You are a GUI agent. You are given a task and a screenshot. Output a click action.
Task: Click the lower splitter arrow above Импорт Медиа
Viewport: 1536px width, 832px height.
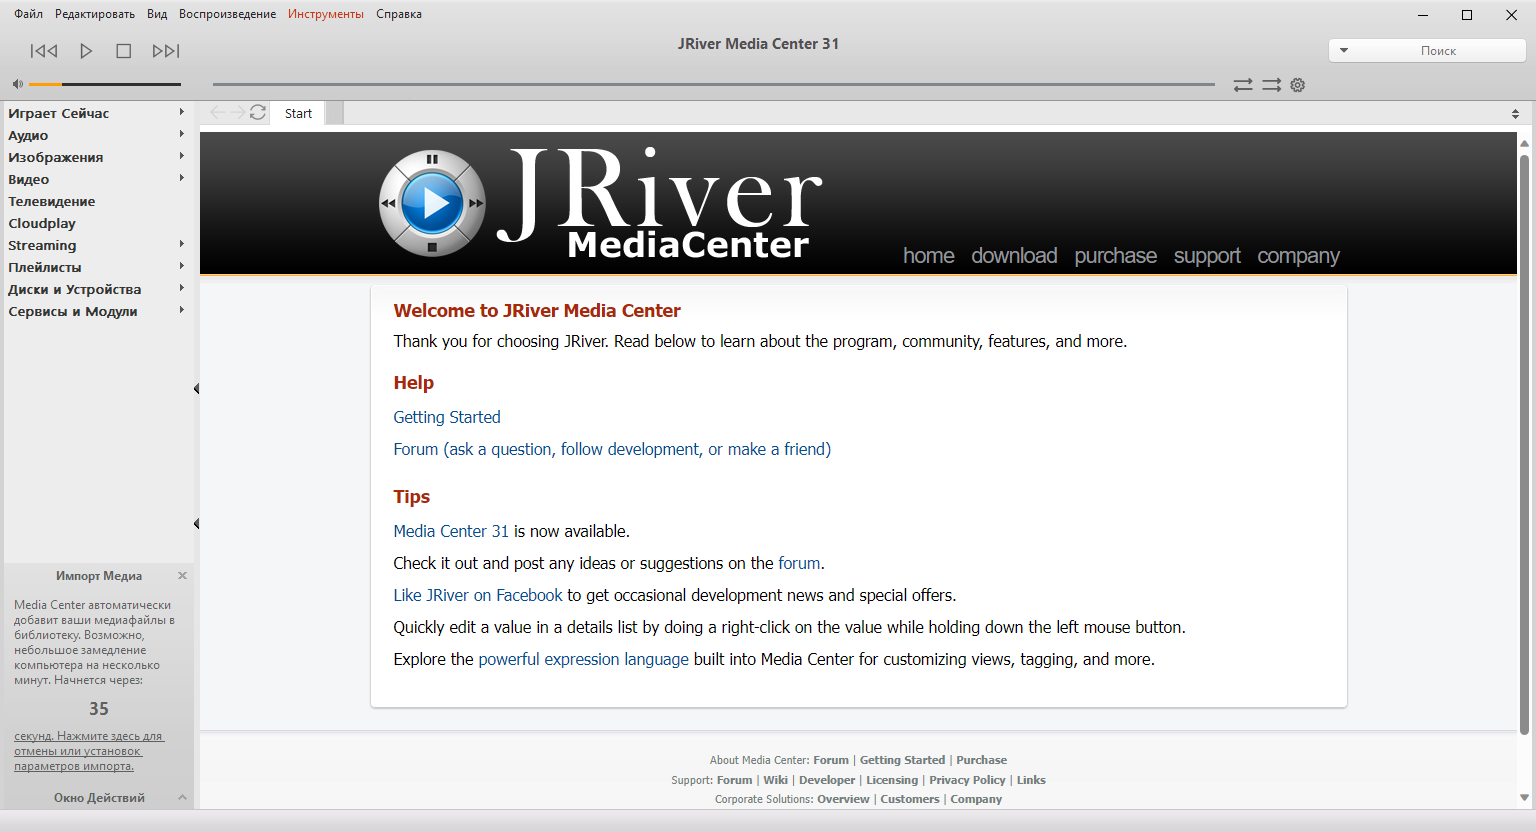coord(196,524)
